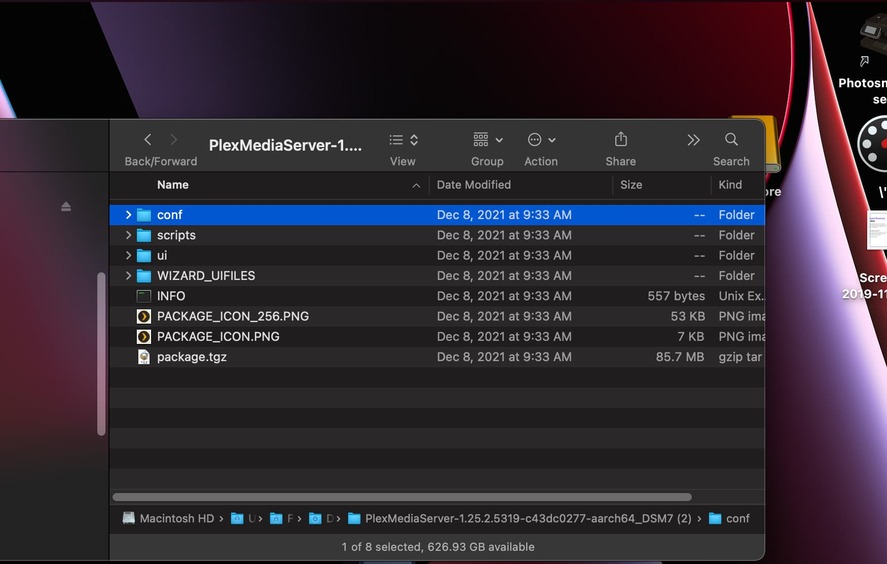
Task: Select the film reel desktop icon
Action: [872, 144]
